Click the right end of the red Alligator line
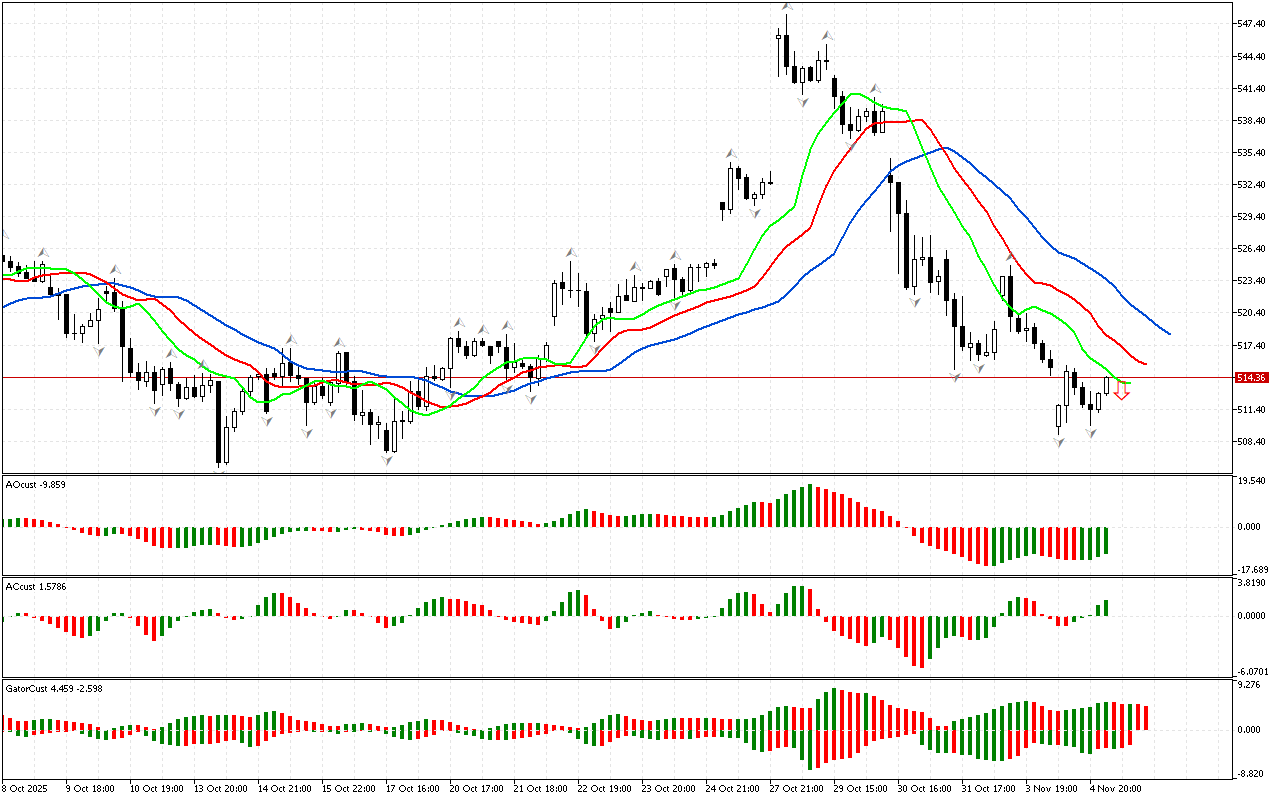Viewport: 1280px width, 800px height. coord(1145,364)
